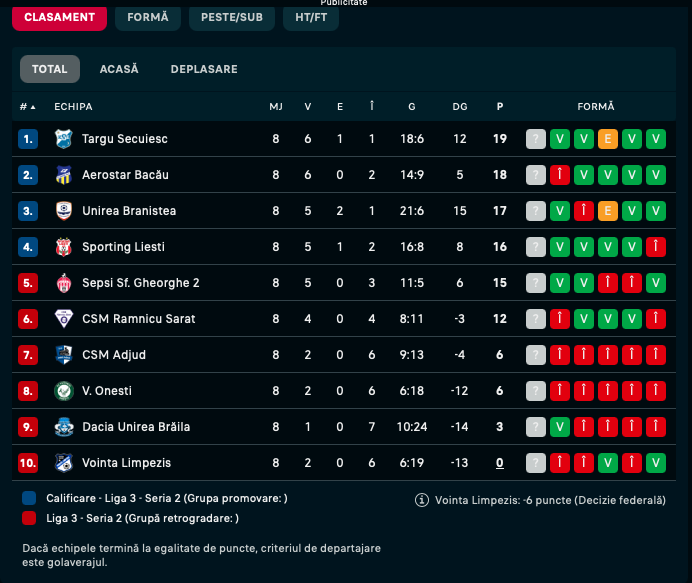Switch to the DEPLASARE standings filter
Viewport: 692px width, 583px height.
(204, 69)
